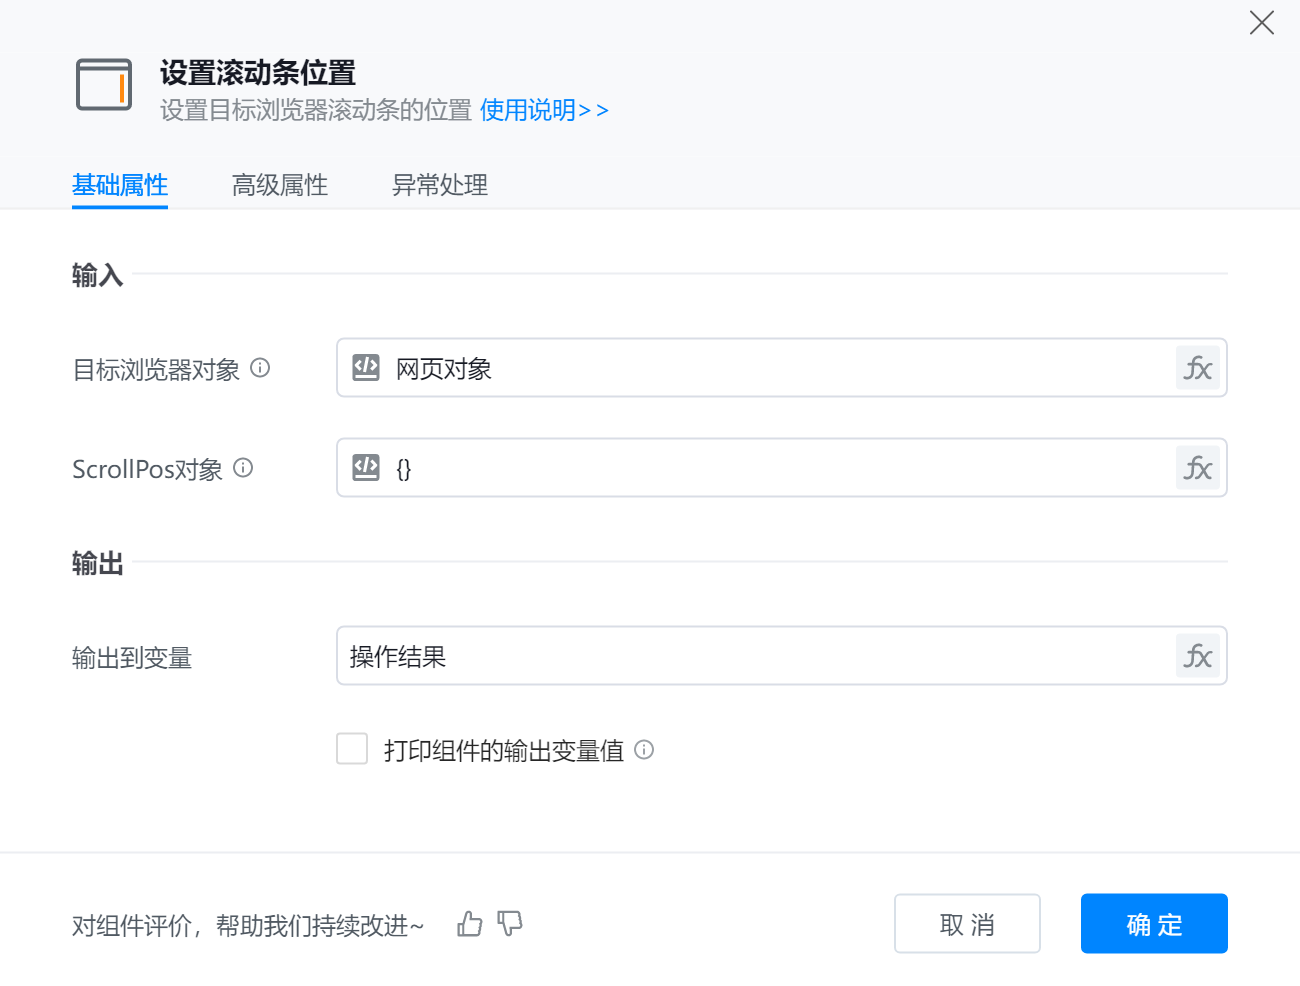This screenshot has width=1300, height=986.
Task: Enable 打印组件的输出变量值 checkbox
Action: click(x=352, y=749)
